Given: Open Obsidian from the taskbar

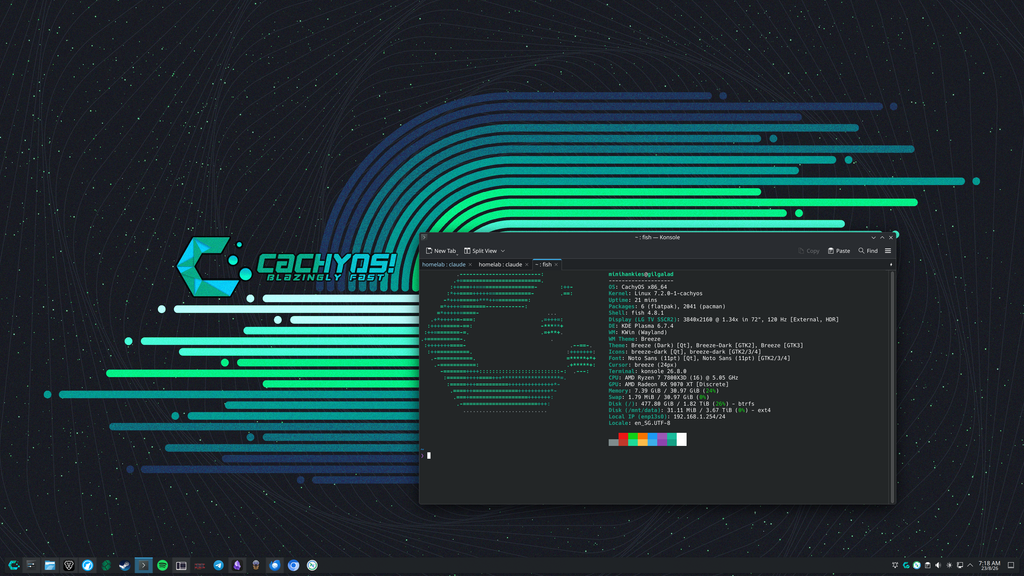Looking at the screenshot, I should [x=237, y=566].
